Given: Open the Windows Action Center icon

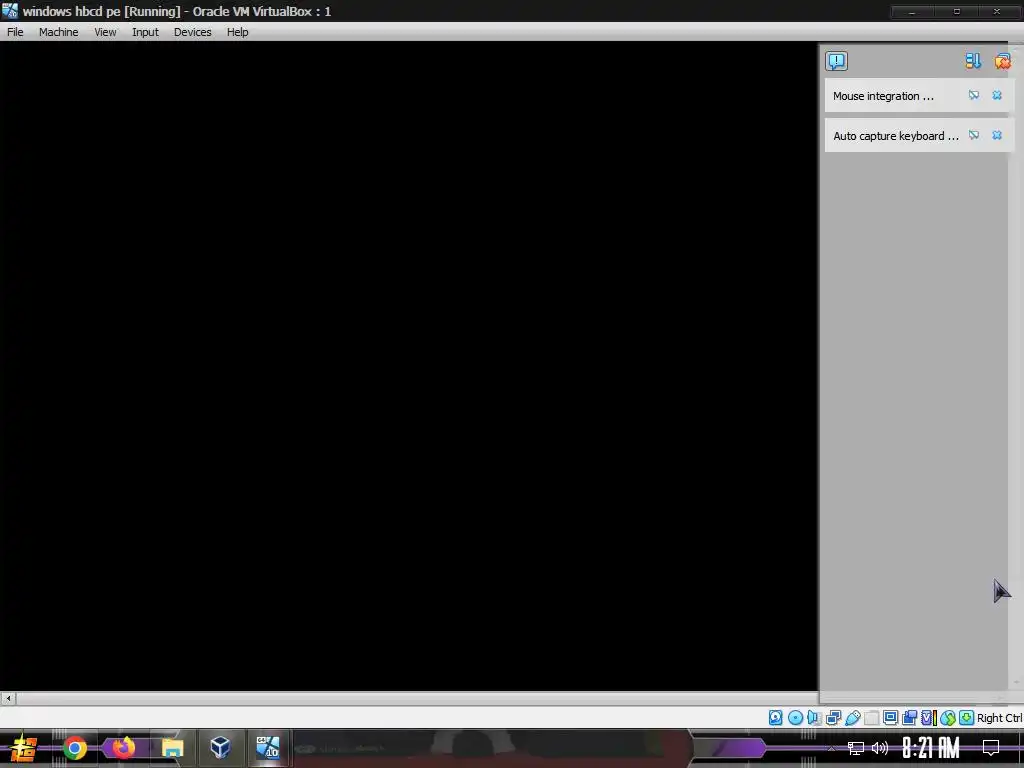Looking at the screenshot, I should coord(991,748).
